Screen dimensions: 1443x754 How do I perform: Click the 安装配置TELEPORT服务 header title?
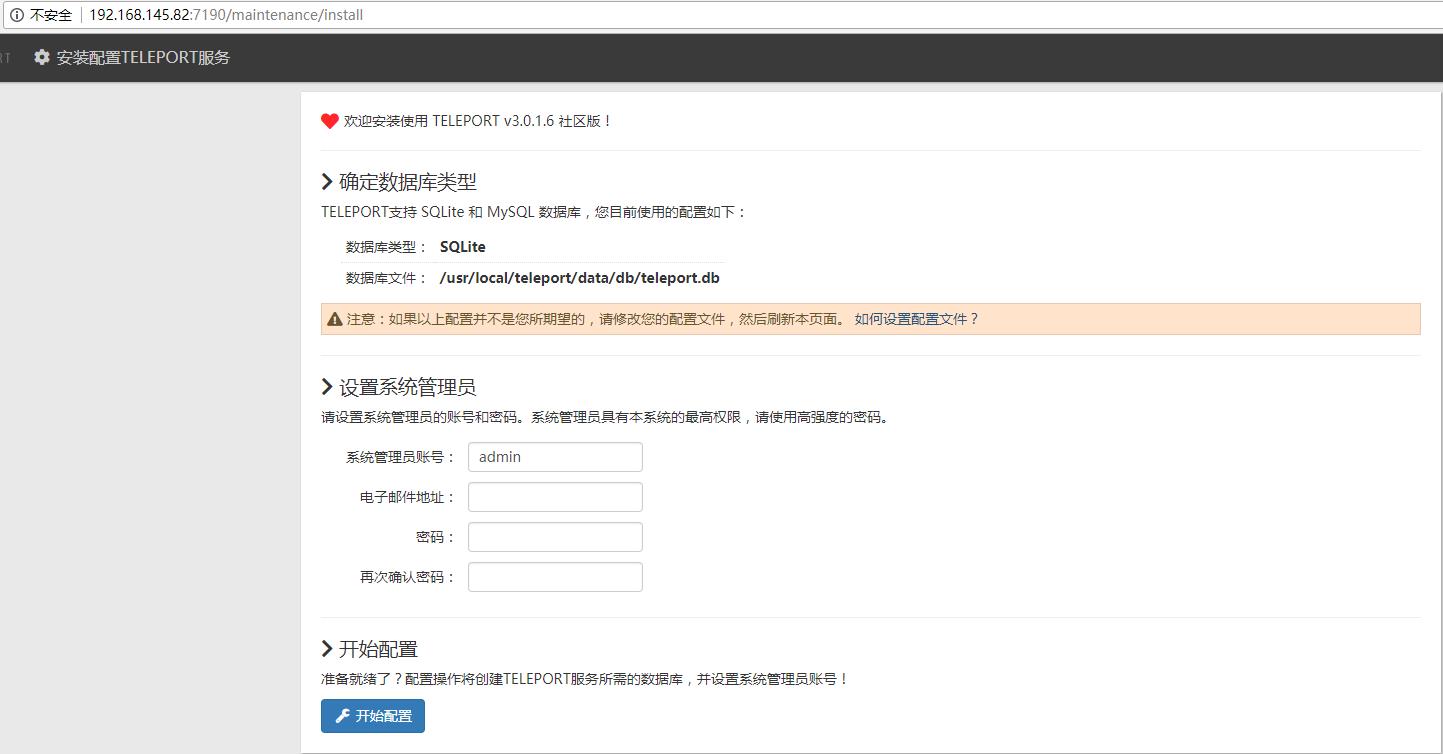point(143,57)
